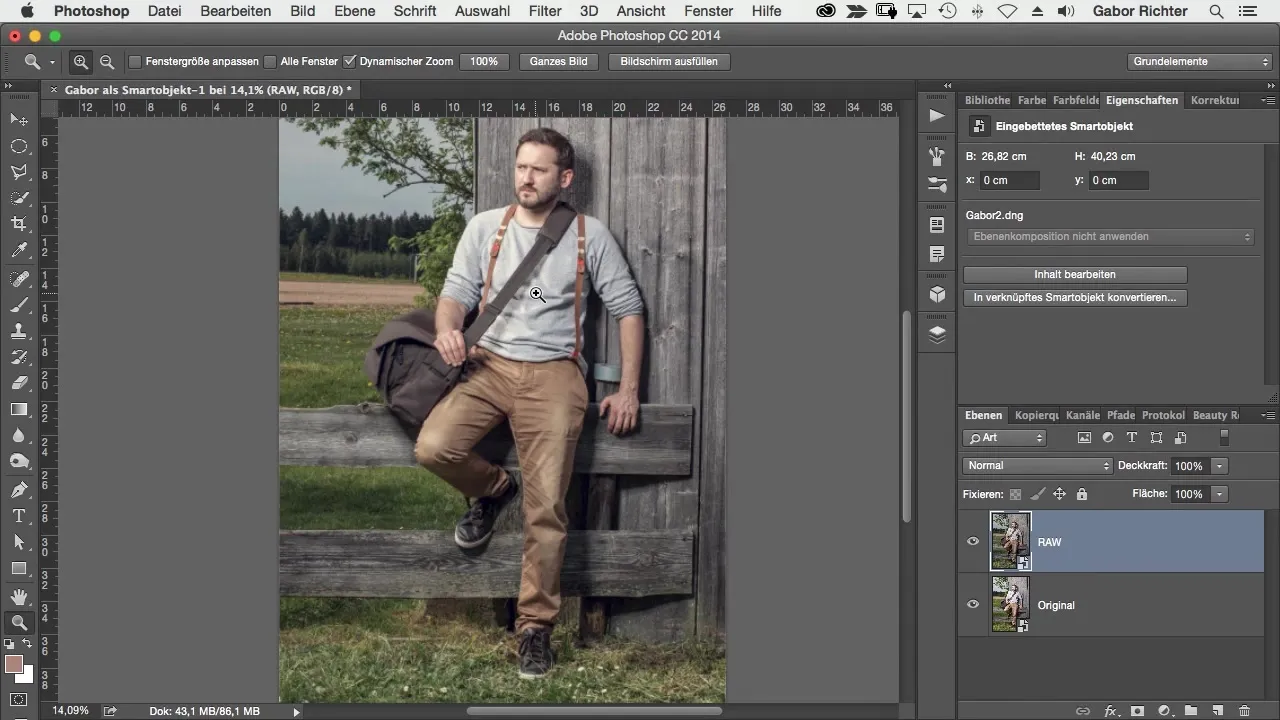Viewport: 1280px width, 720px height.
Task: Open Deckkraft opacity dropdown arrow
Action: coord(1219,466)
